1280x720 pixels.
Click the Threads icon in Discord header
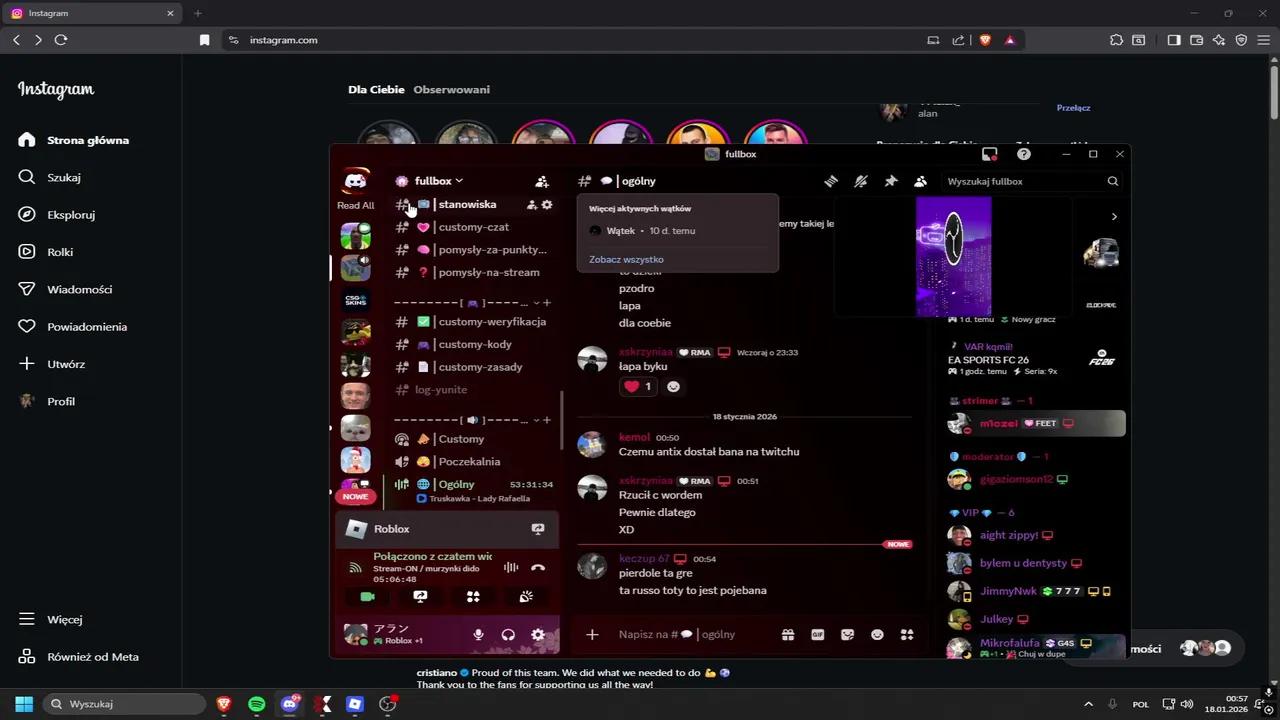pyautogui.click(x=830, y=181)
